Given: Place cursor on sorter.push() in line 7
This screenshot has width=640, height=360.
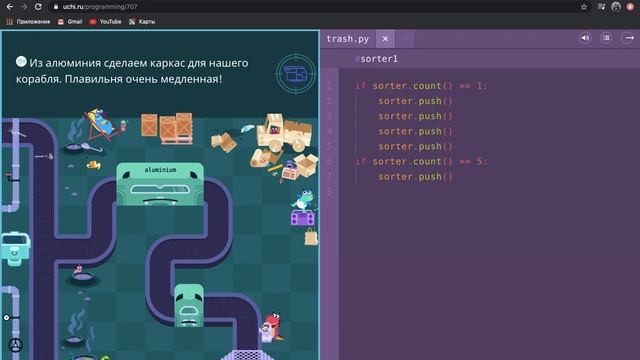Looking at the screenshot, I should pyautogui.click(x=415, y=177).
